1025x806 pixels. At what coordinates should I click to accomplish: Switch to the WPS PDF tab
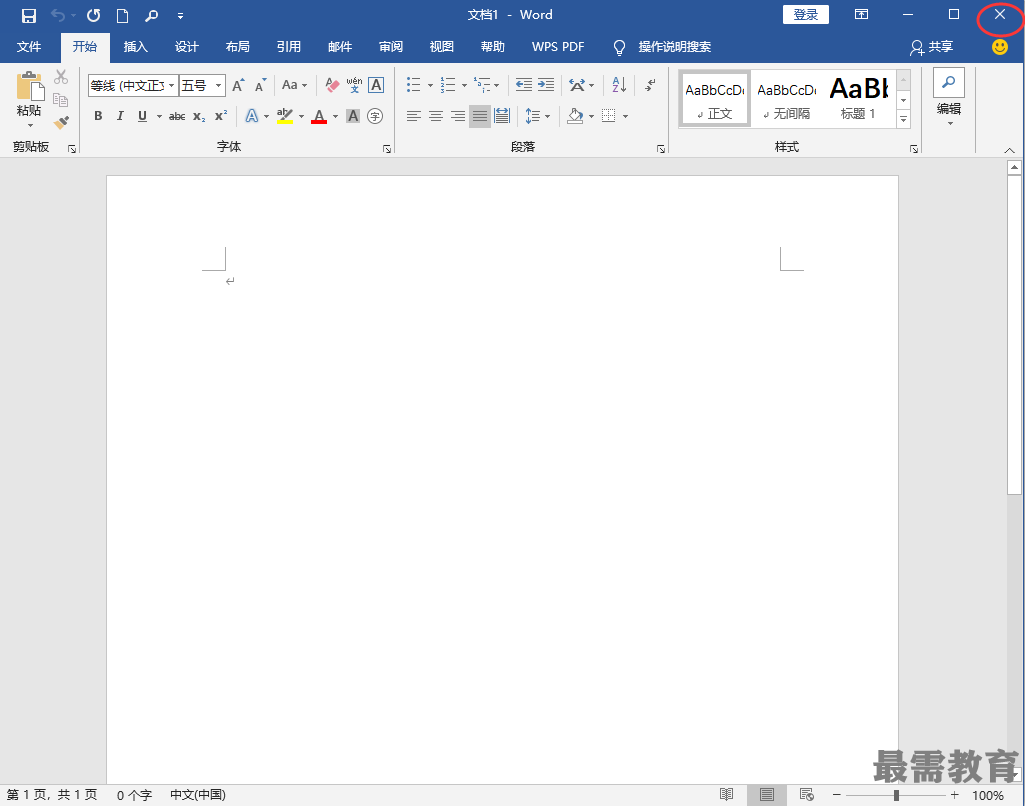point(558,47)
